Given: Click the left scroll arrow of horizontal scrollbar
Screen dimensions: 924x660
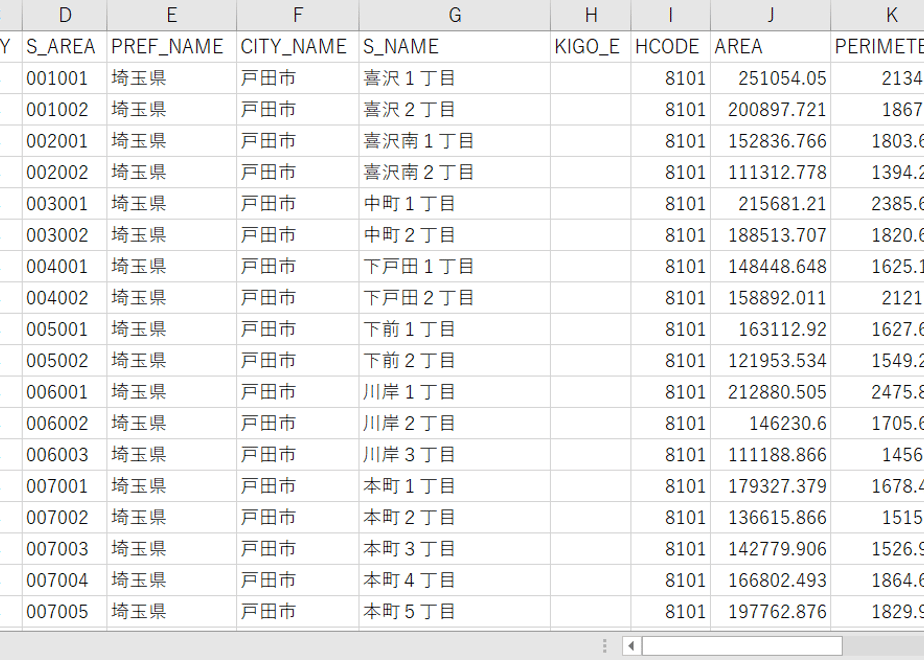Looking at the screenshot, I should (x=631, y=646).
